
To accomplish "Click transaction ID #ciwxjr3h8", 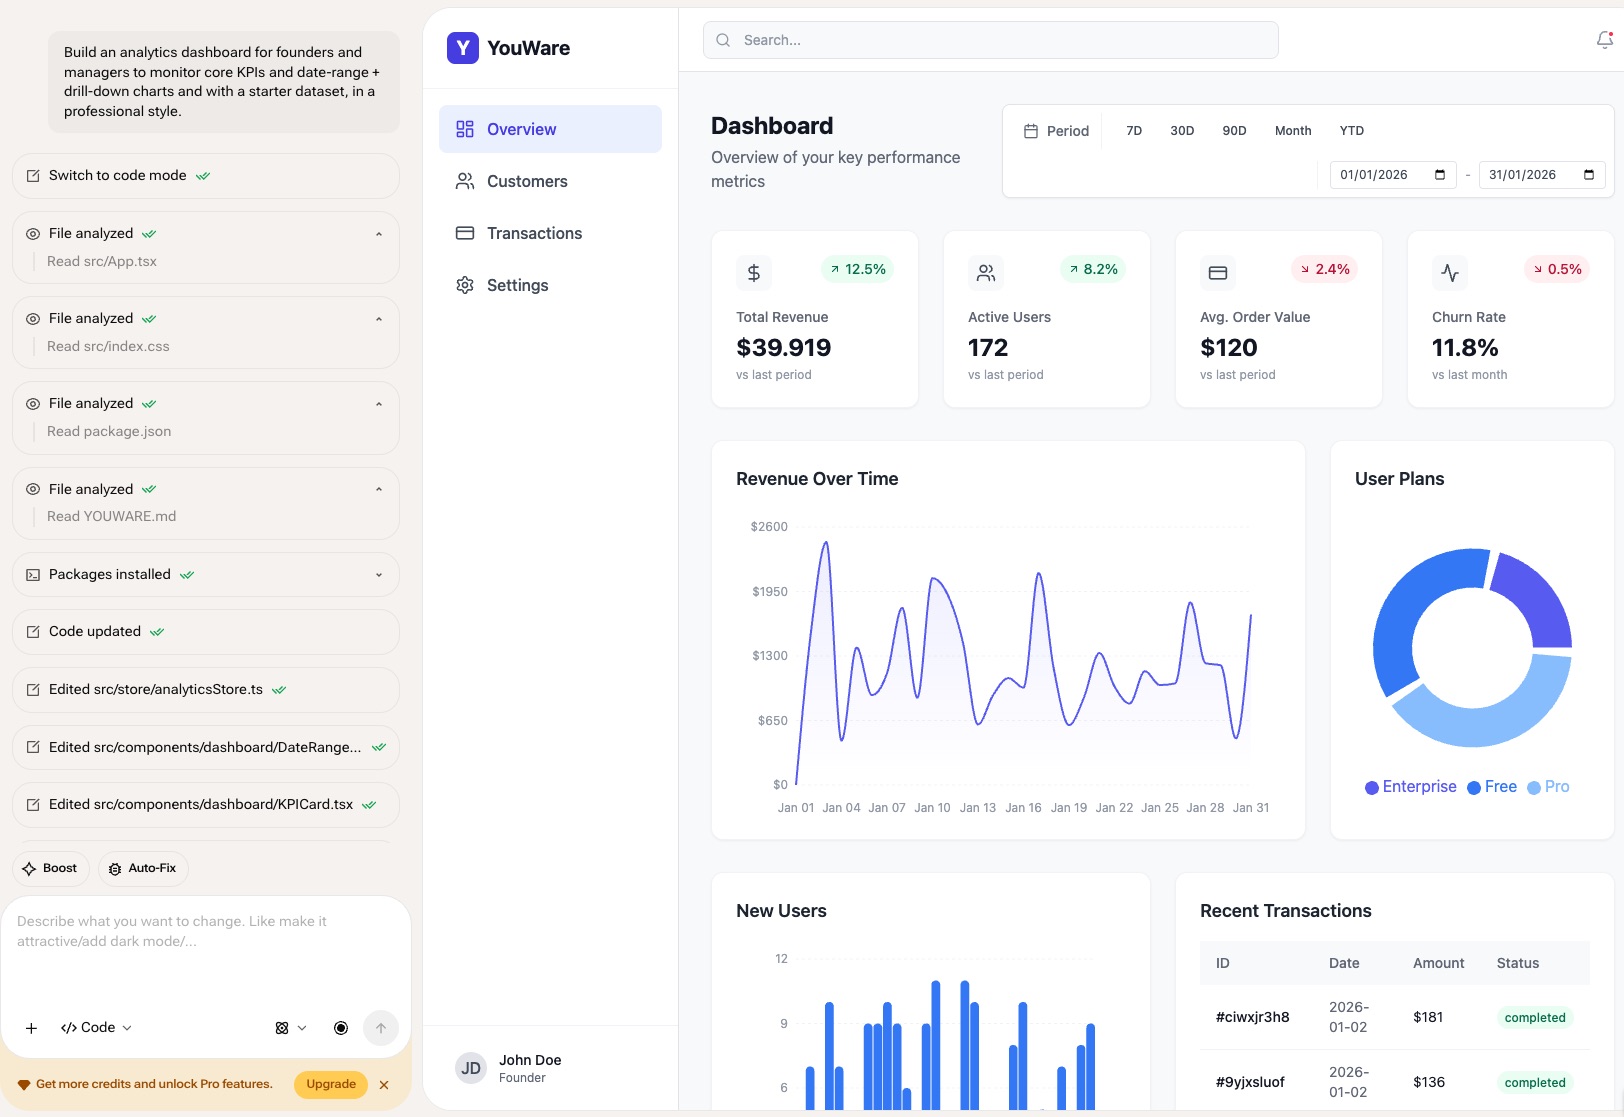I will [1252, 1017].
